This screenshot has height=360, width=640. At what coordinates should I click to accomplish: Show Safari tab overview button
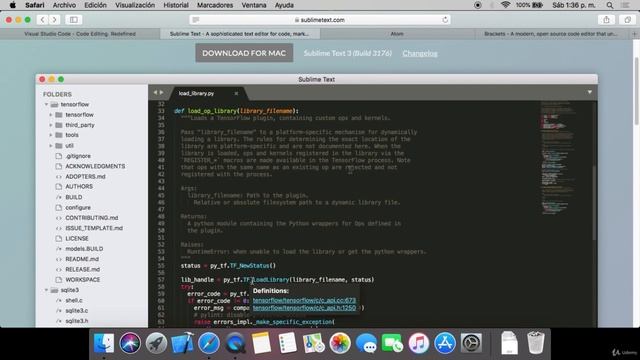[627, 20]
